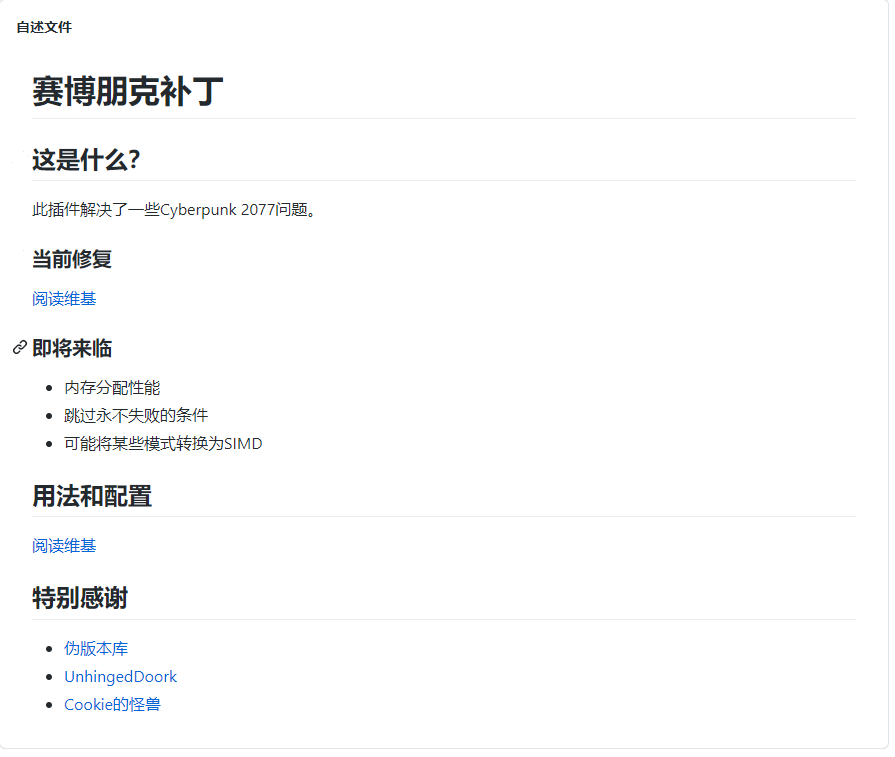895x757 pixels.
Task: Select the 特别感谢 heading
Action: point(80,599)
